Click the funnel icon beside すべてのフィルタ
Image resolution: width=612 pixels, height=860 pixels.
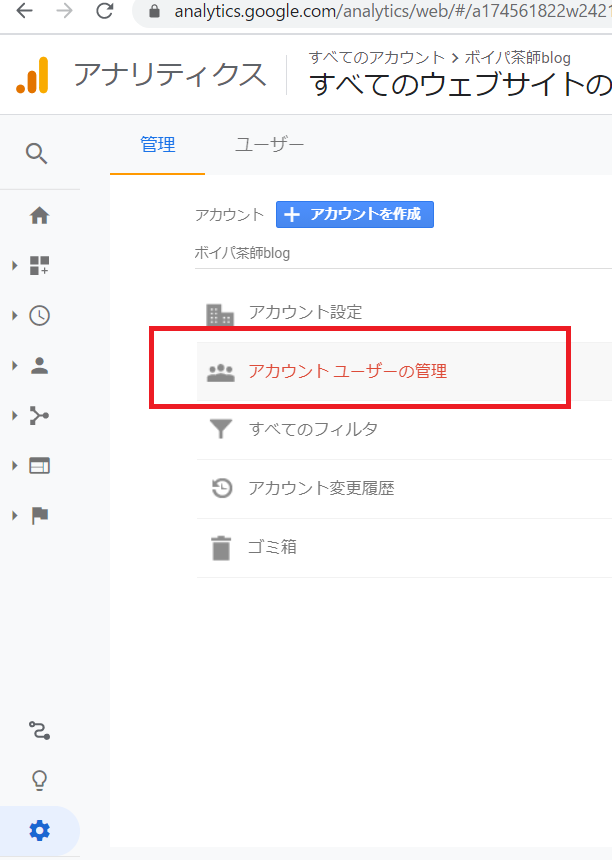220,429
